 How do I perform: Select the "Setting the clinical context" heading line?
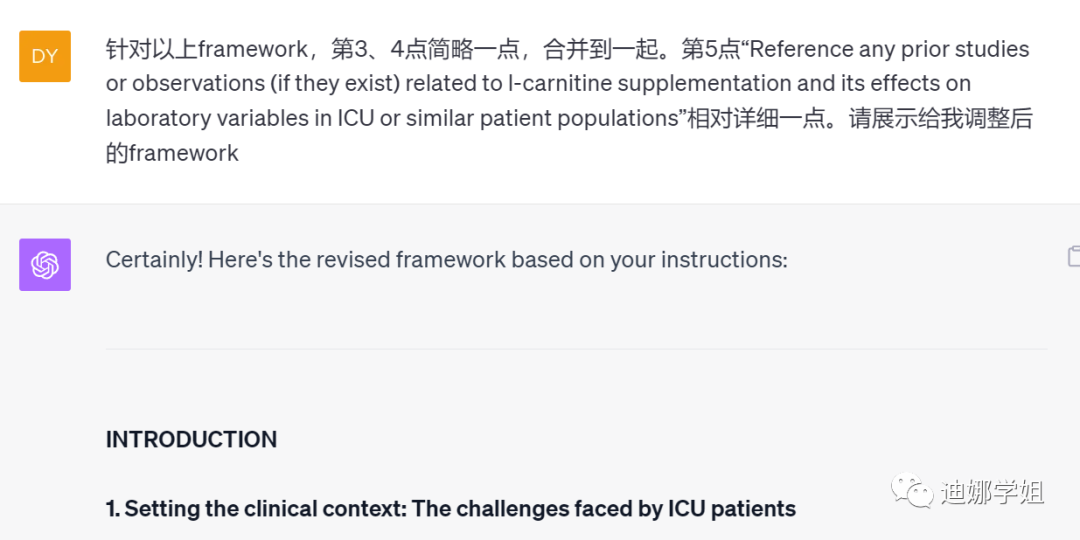click(450, 509)
